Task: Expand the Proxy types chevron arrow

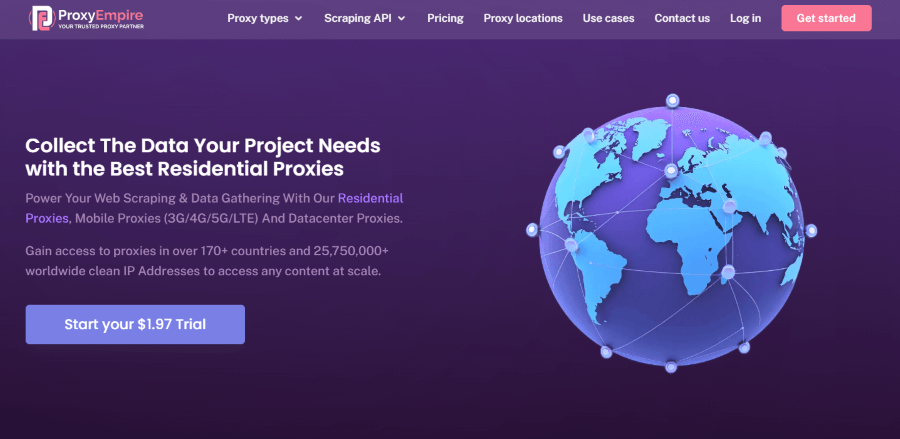Action: tap(298, 18)
